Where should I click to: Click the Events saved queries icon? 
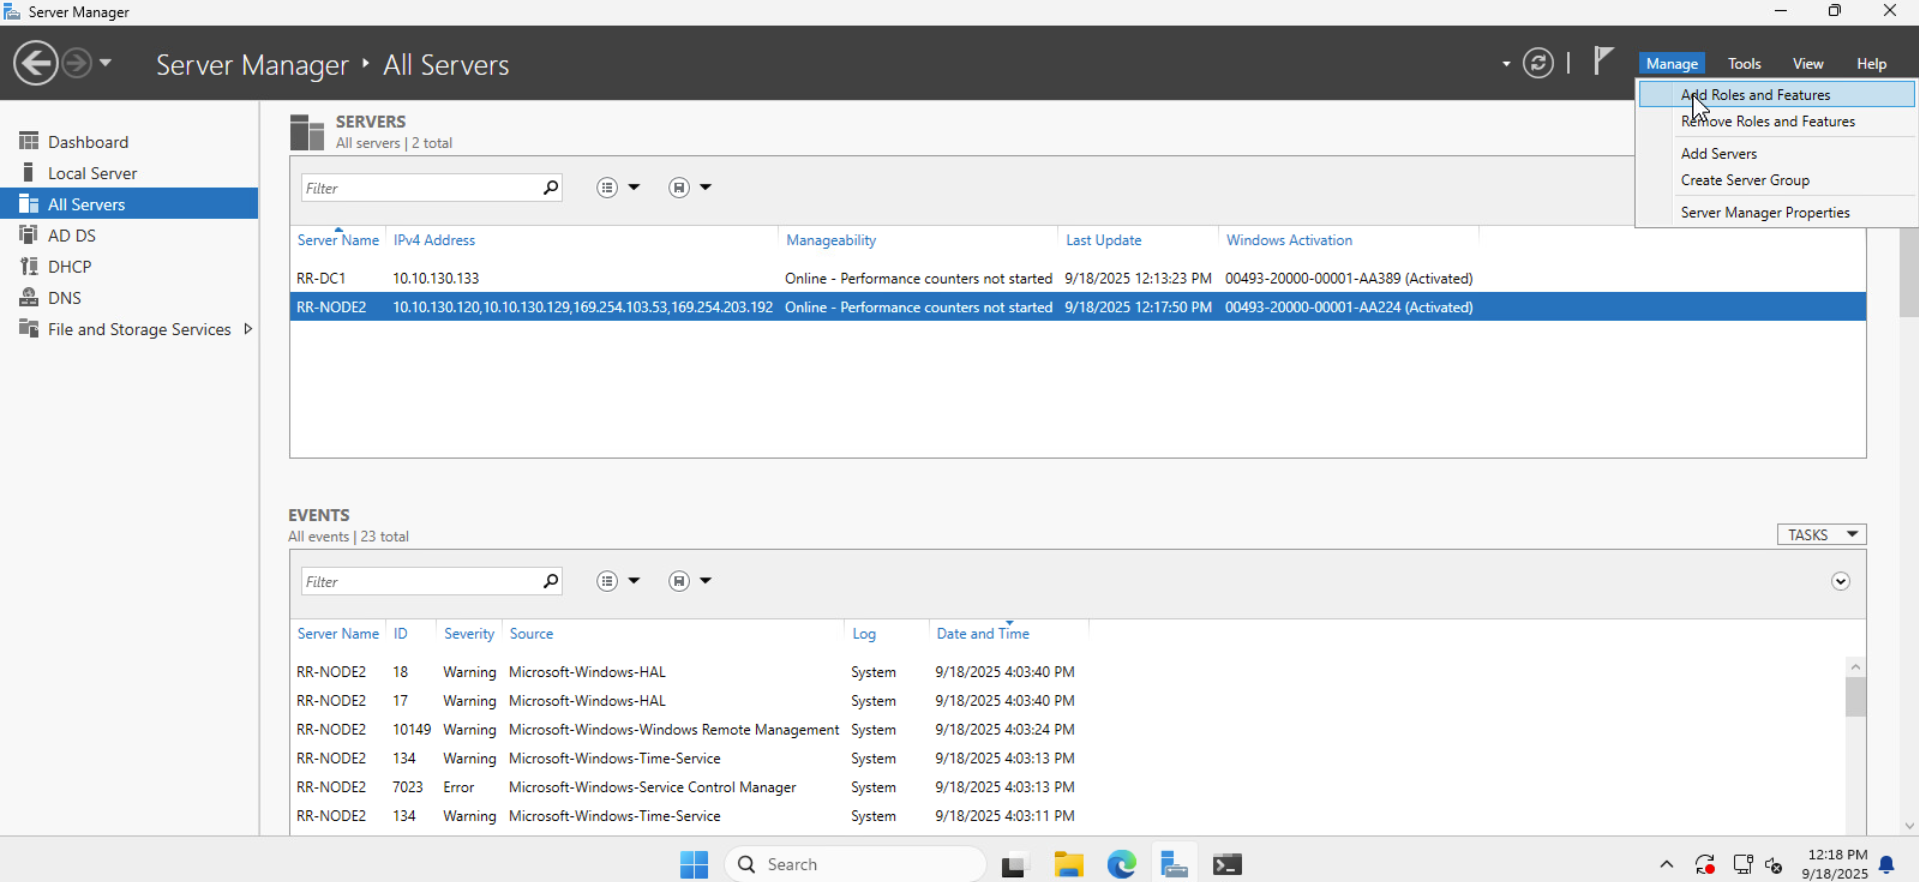pyautogui.click(x=679, y=581)
